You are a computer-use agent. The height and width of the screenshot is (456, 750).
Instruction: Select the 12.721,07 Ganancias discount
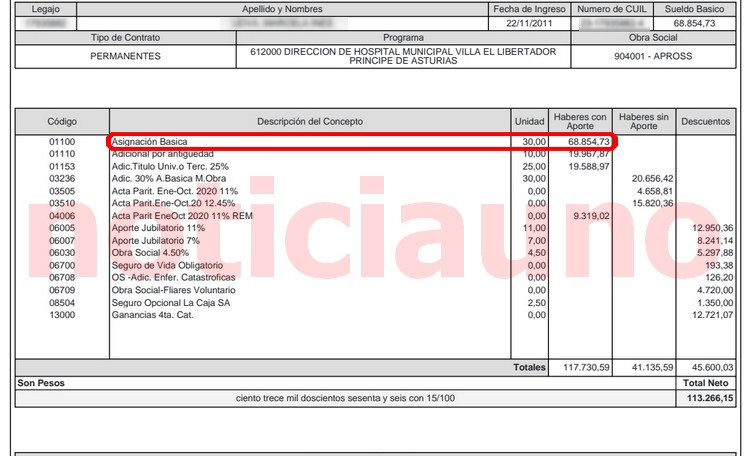[x=713, y=315]
